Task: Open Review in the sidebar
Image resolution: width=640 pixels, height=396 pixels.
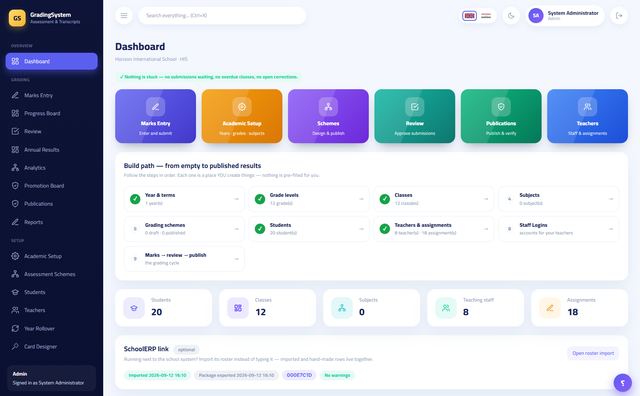Action: 52,131
